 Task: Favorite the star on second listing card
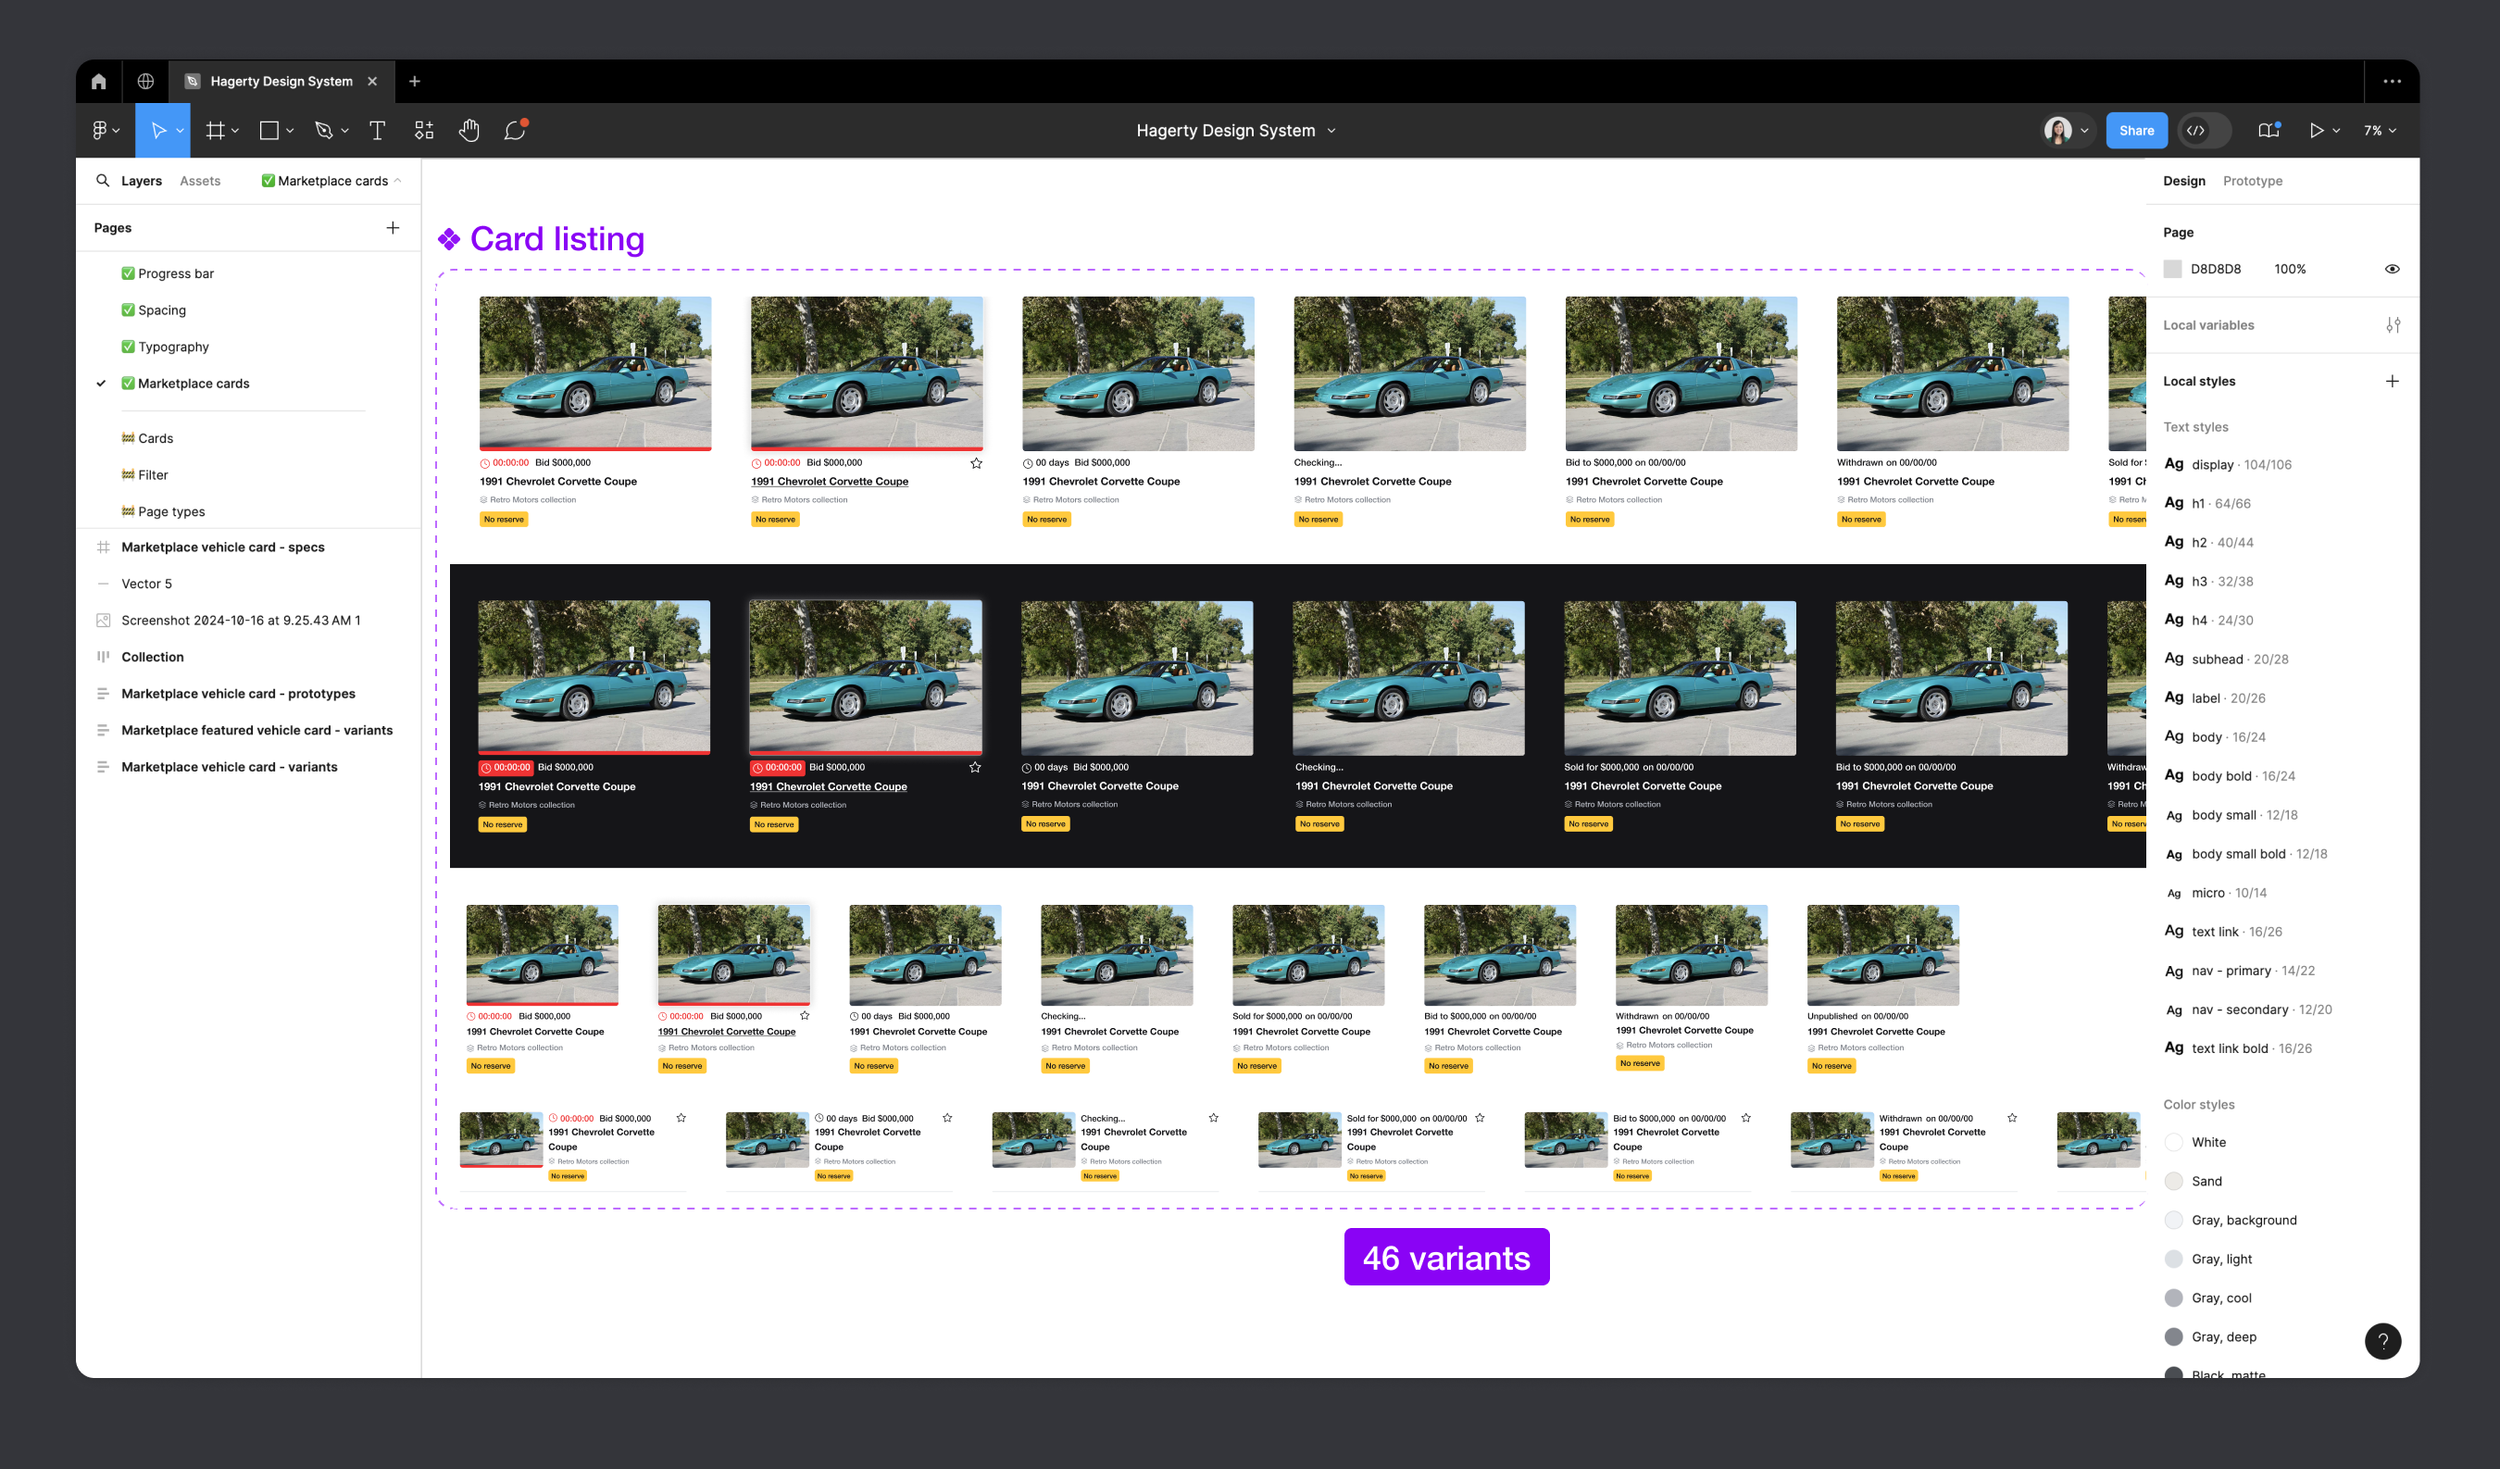[x=976, y=463]
